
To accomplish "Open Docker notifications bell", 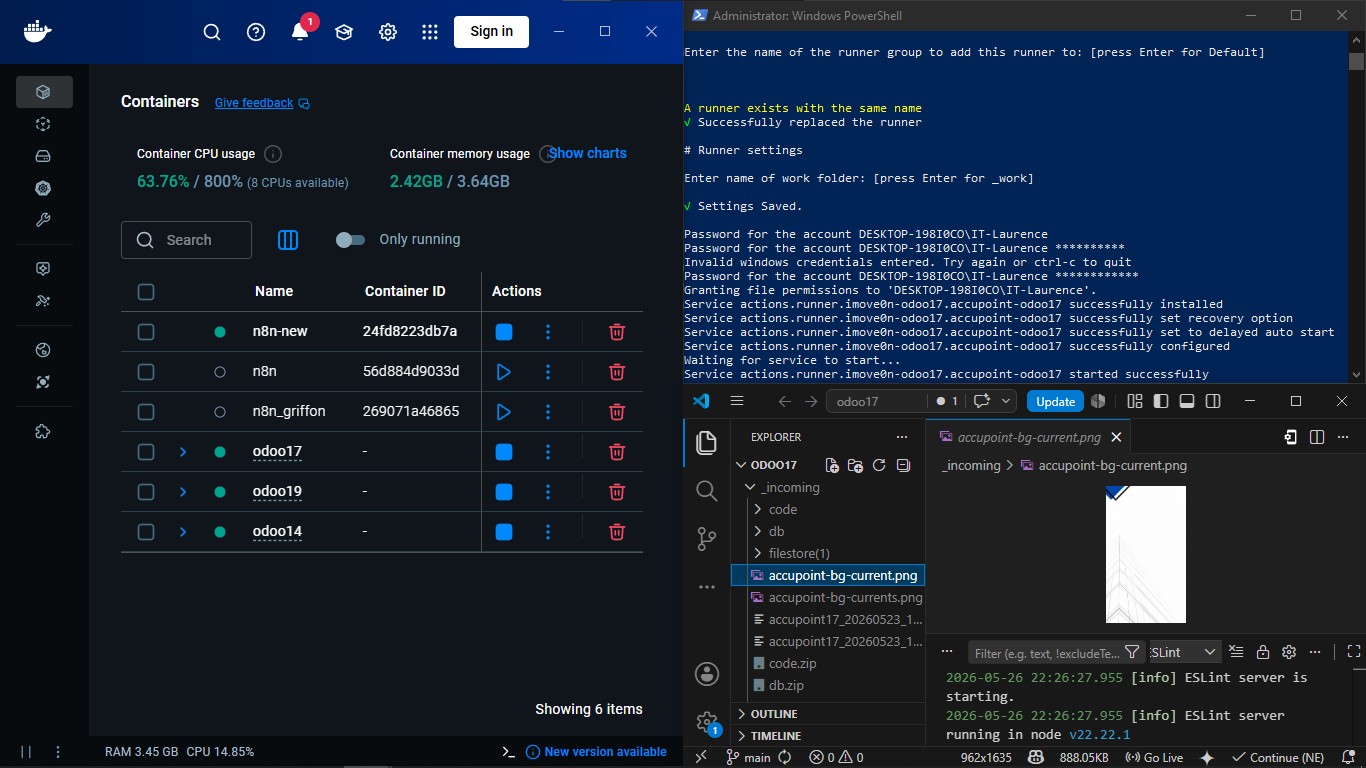I will [x=300, y=32].
